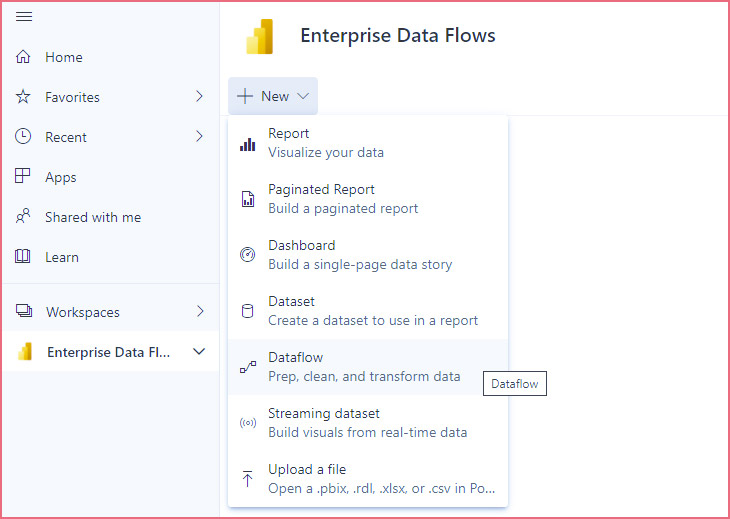Click the Home house icon
Viewport: 730px width, 519px height.
point(23,57)
